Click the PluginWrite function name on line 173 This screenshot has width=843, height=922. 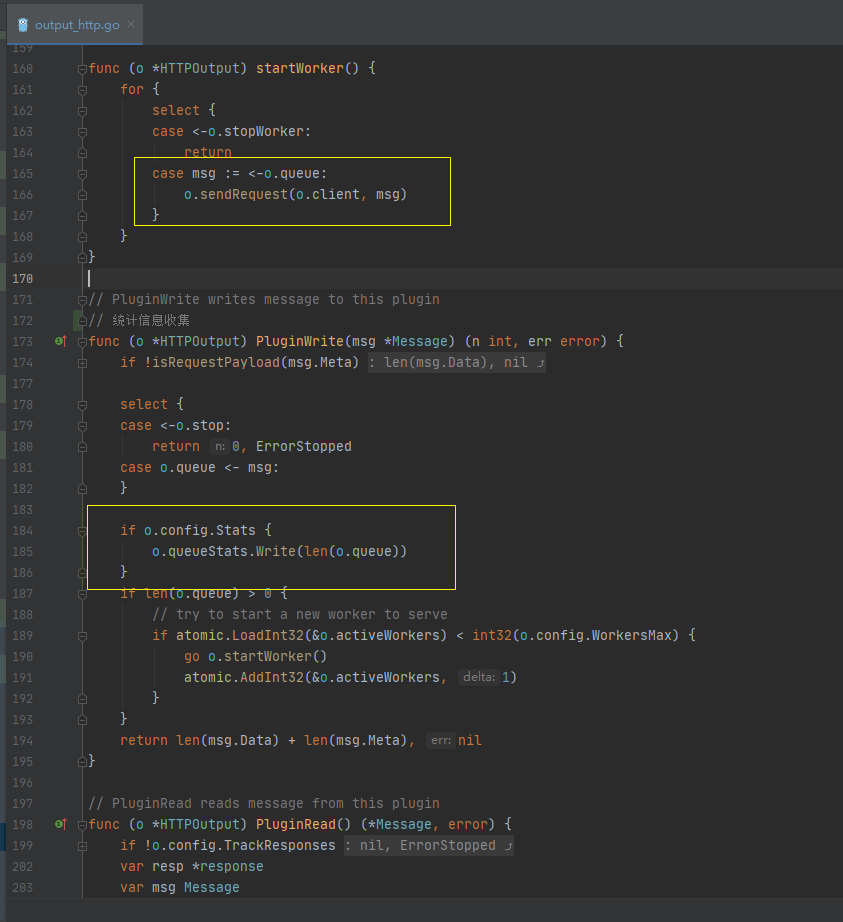coord(300,341)
